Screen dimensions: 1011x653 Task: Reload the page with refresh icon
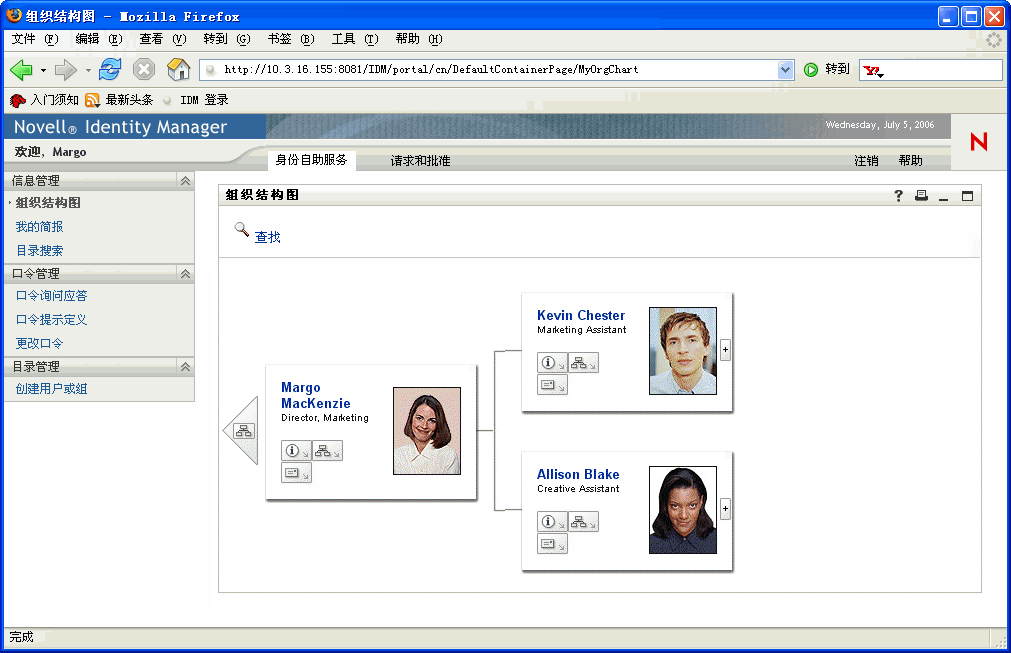[x=110, y=69]
